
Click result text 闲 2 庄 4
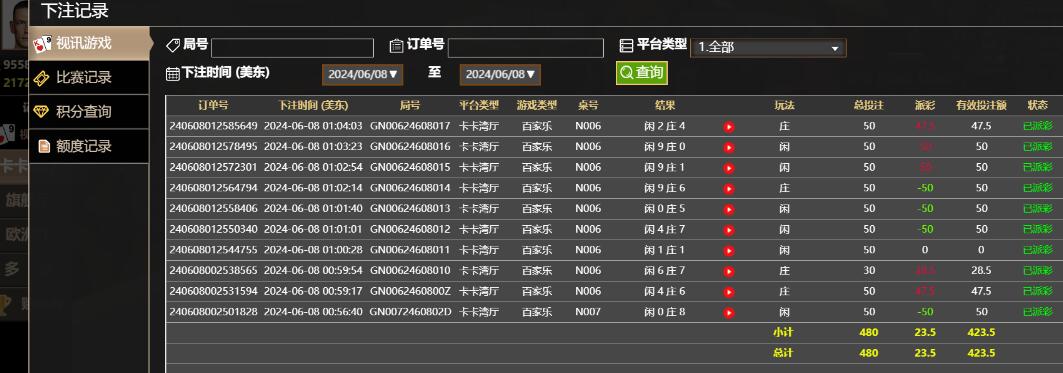coord(664,126)
